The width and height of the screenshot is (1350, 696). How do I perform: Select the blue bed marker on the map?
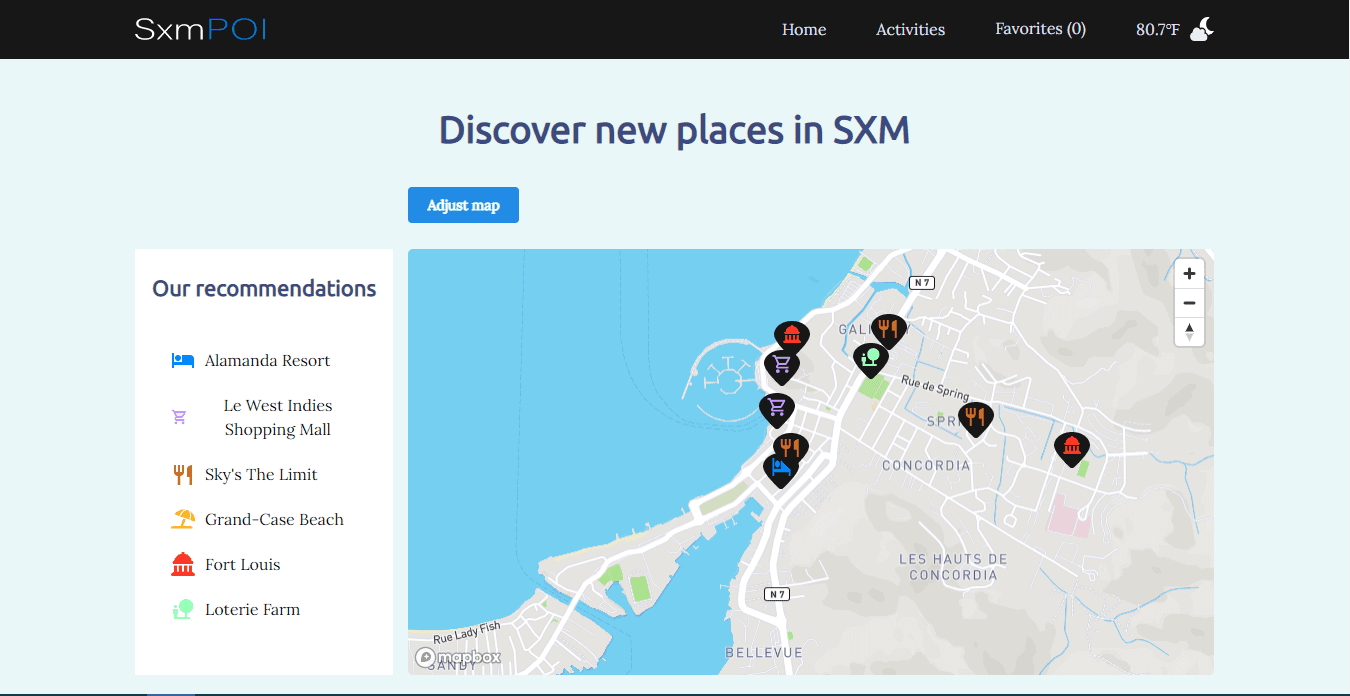pyautogui.click(x=781, y=469)
